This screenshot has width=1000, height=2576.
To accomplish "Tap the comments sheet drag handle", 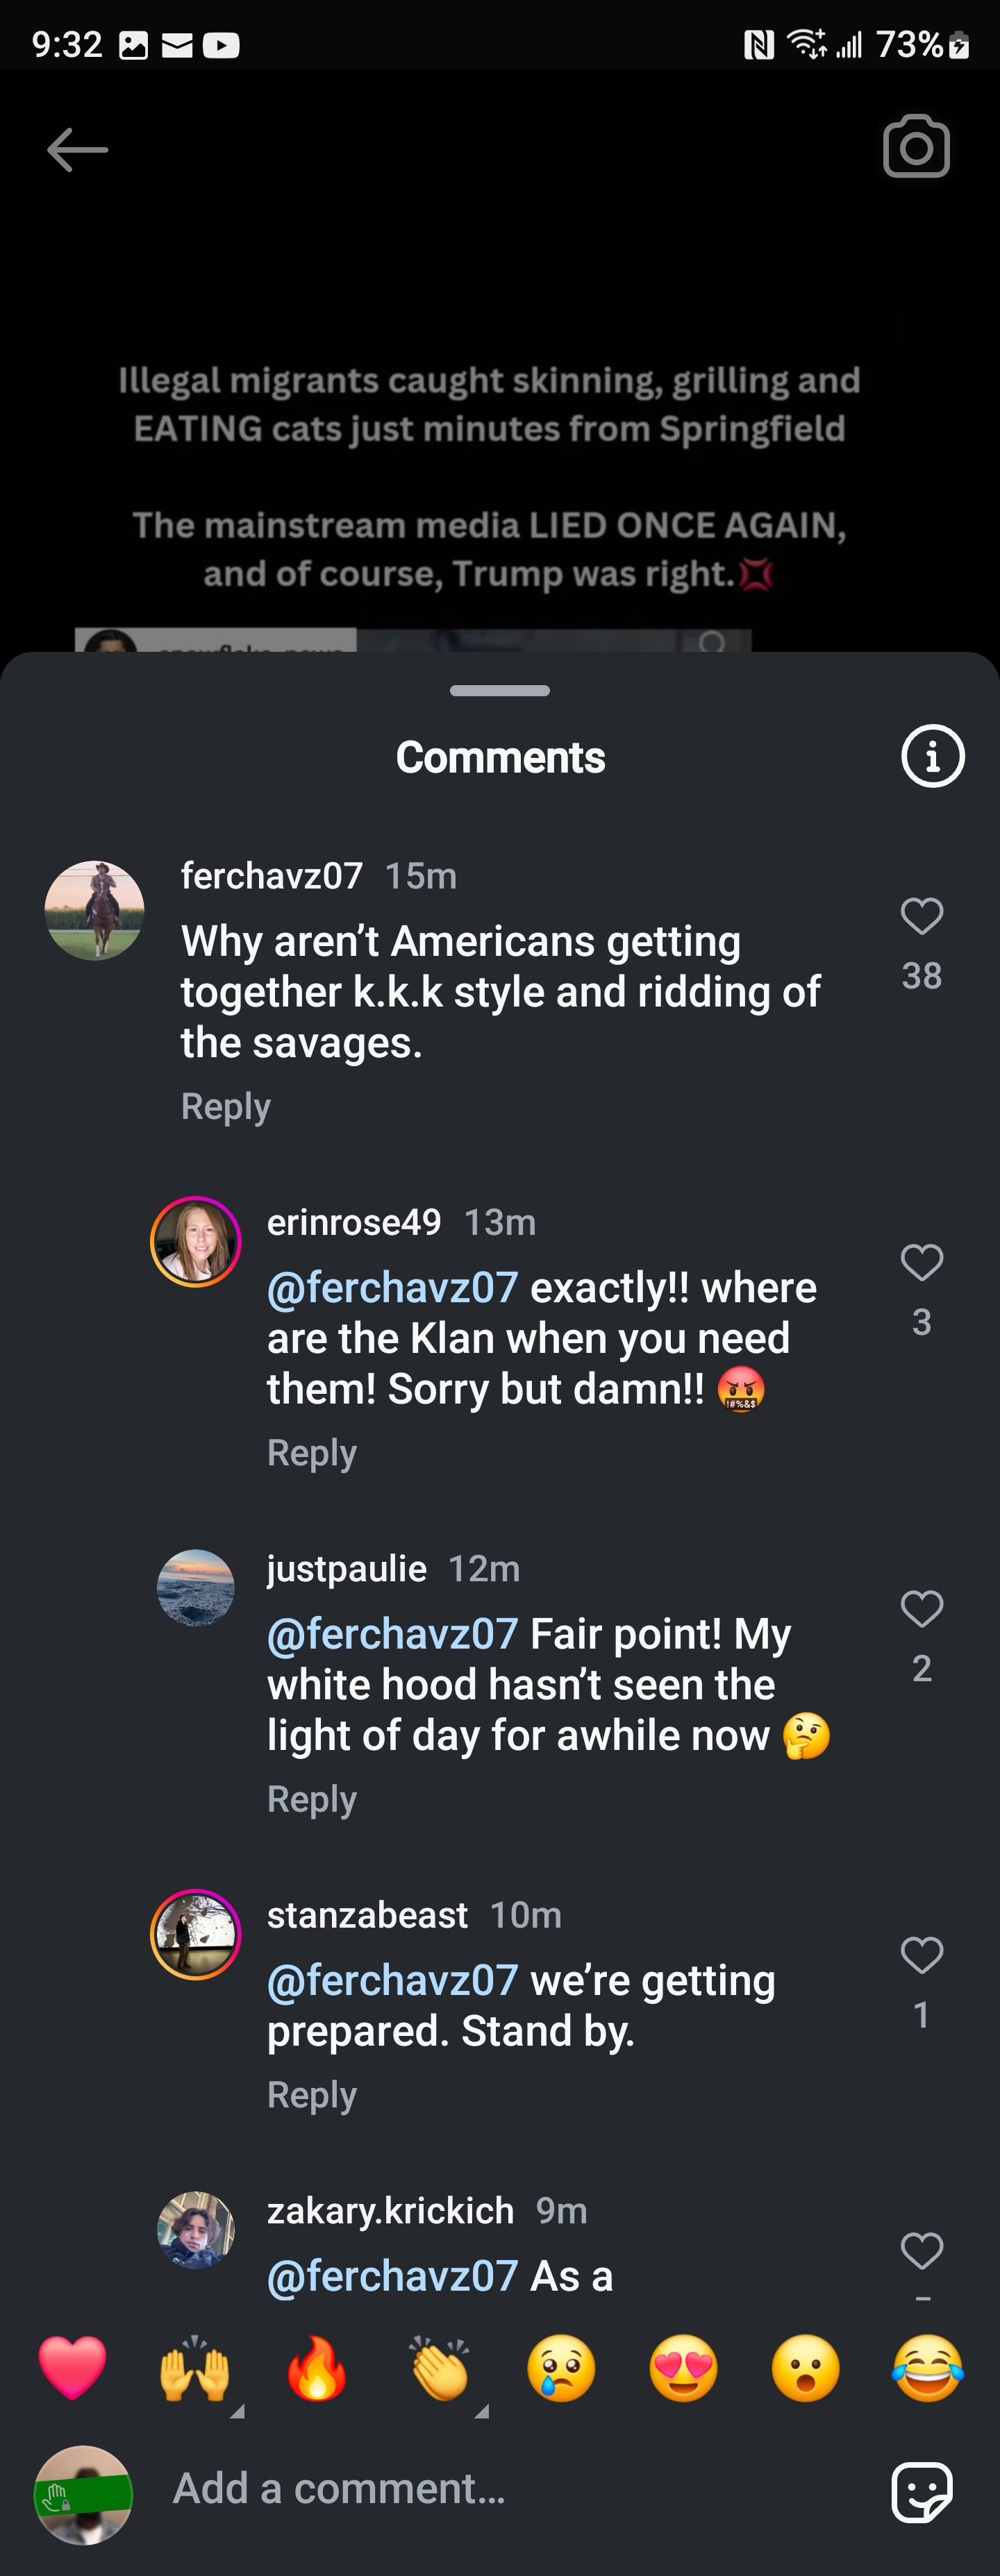I will (500, 691).
